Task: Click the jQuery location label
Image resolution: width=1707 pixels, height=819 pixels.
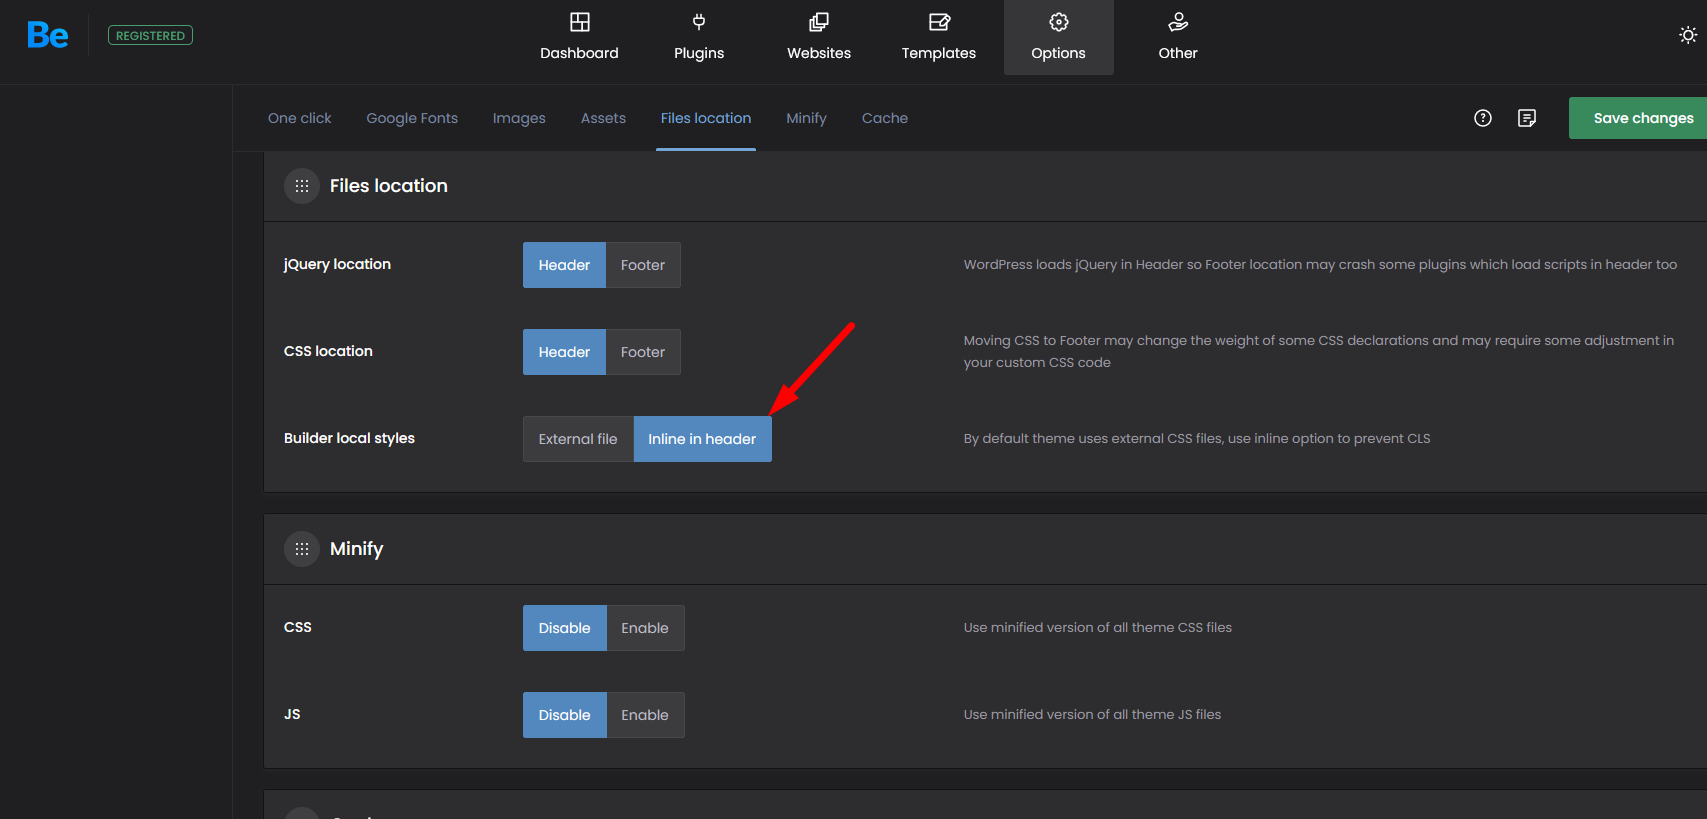Action: click(337, 264)
